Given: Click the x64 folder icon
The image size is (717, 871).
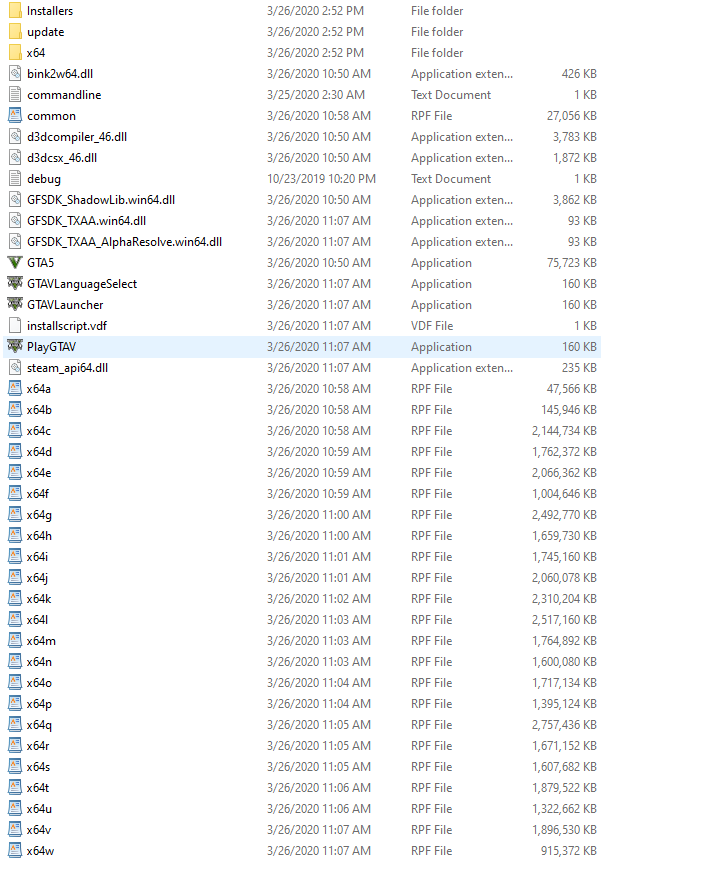Looking at the screenshot, I should click(16, 53).
